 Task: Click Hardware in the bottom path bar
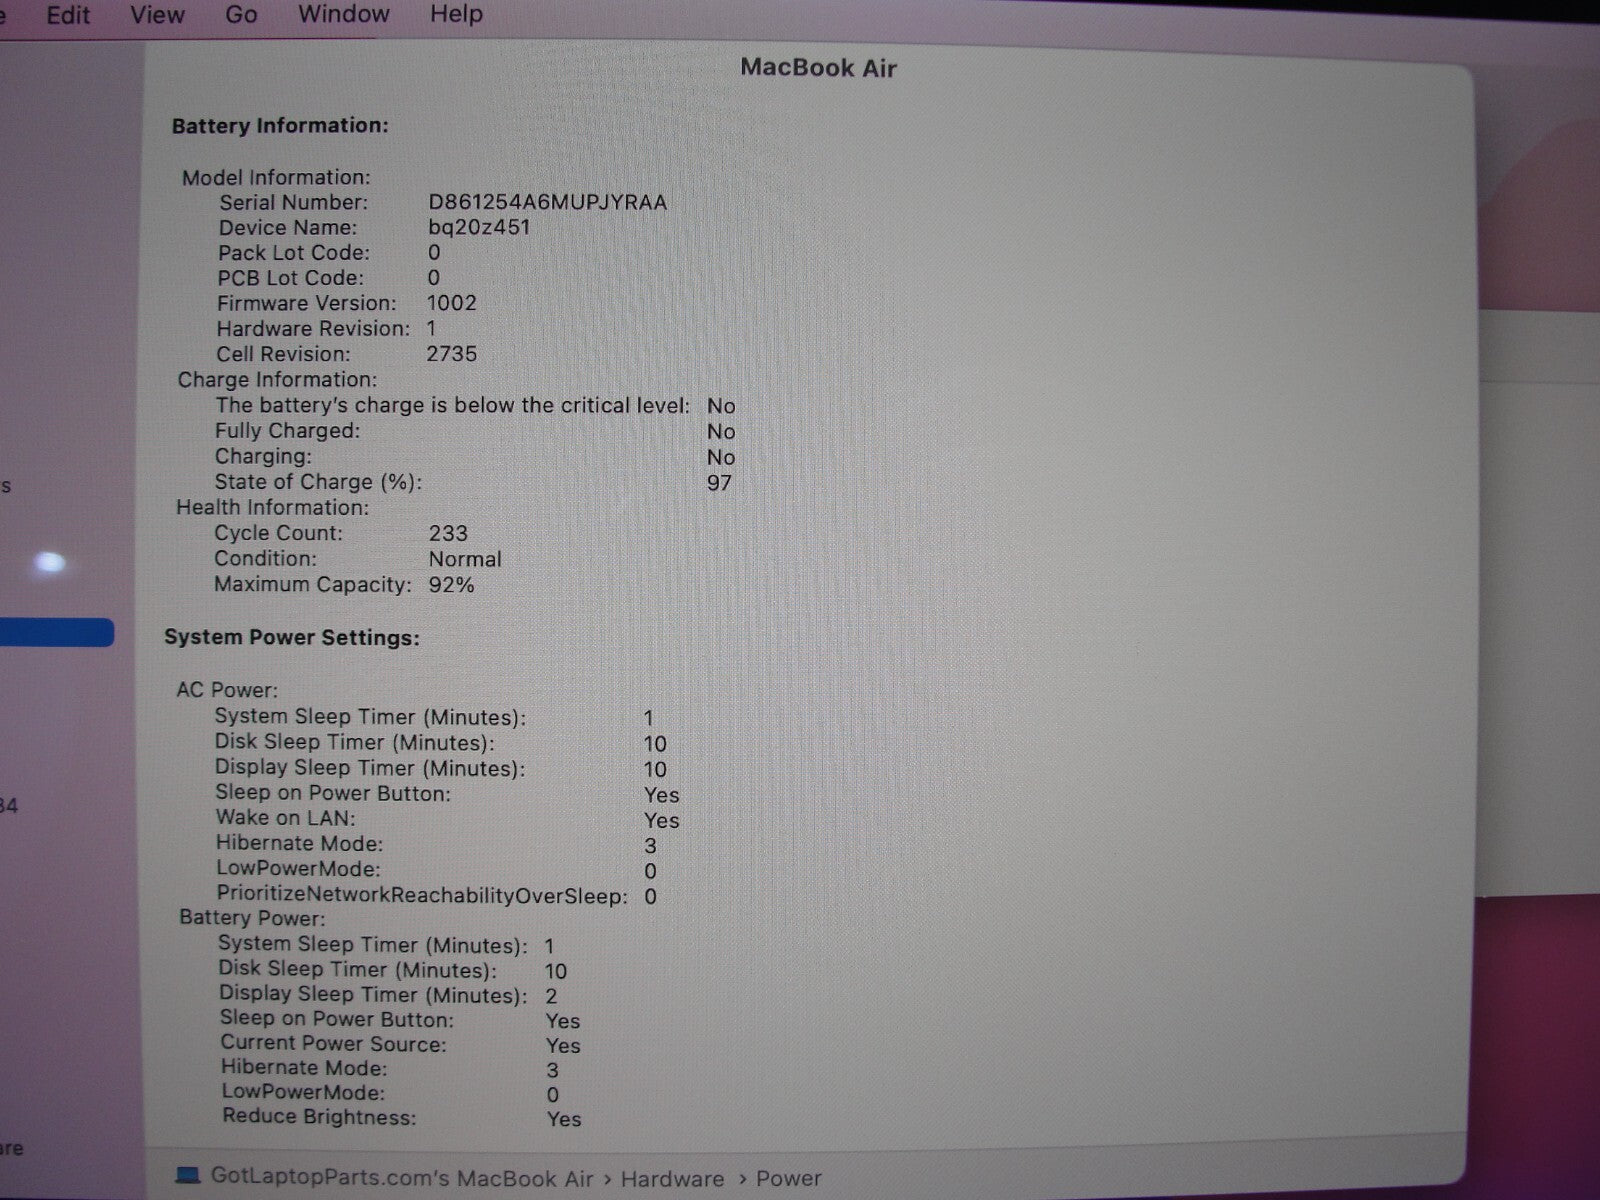point(672,1179)
